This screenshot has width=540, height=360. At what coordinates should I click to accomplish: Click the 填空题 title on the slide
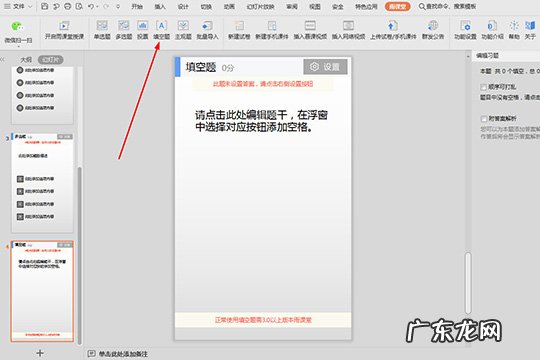(x=201, y=67)
